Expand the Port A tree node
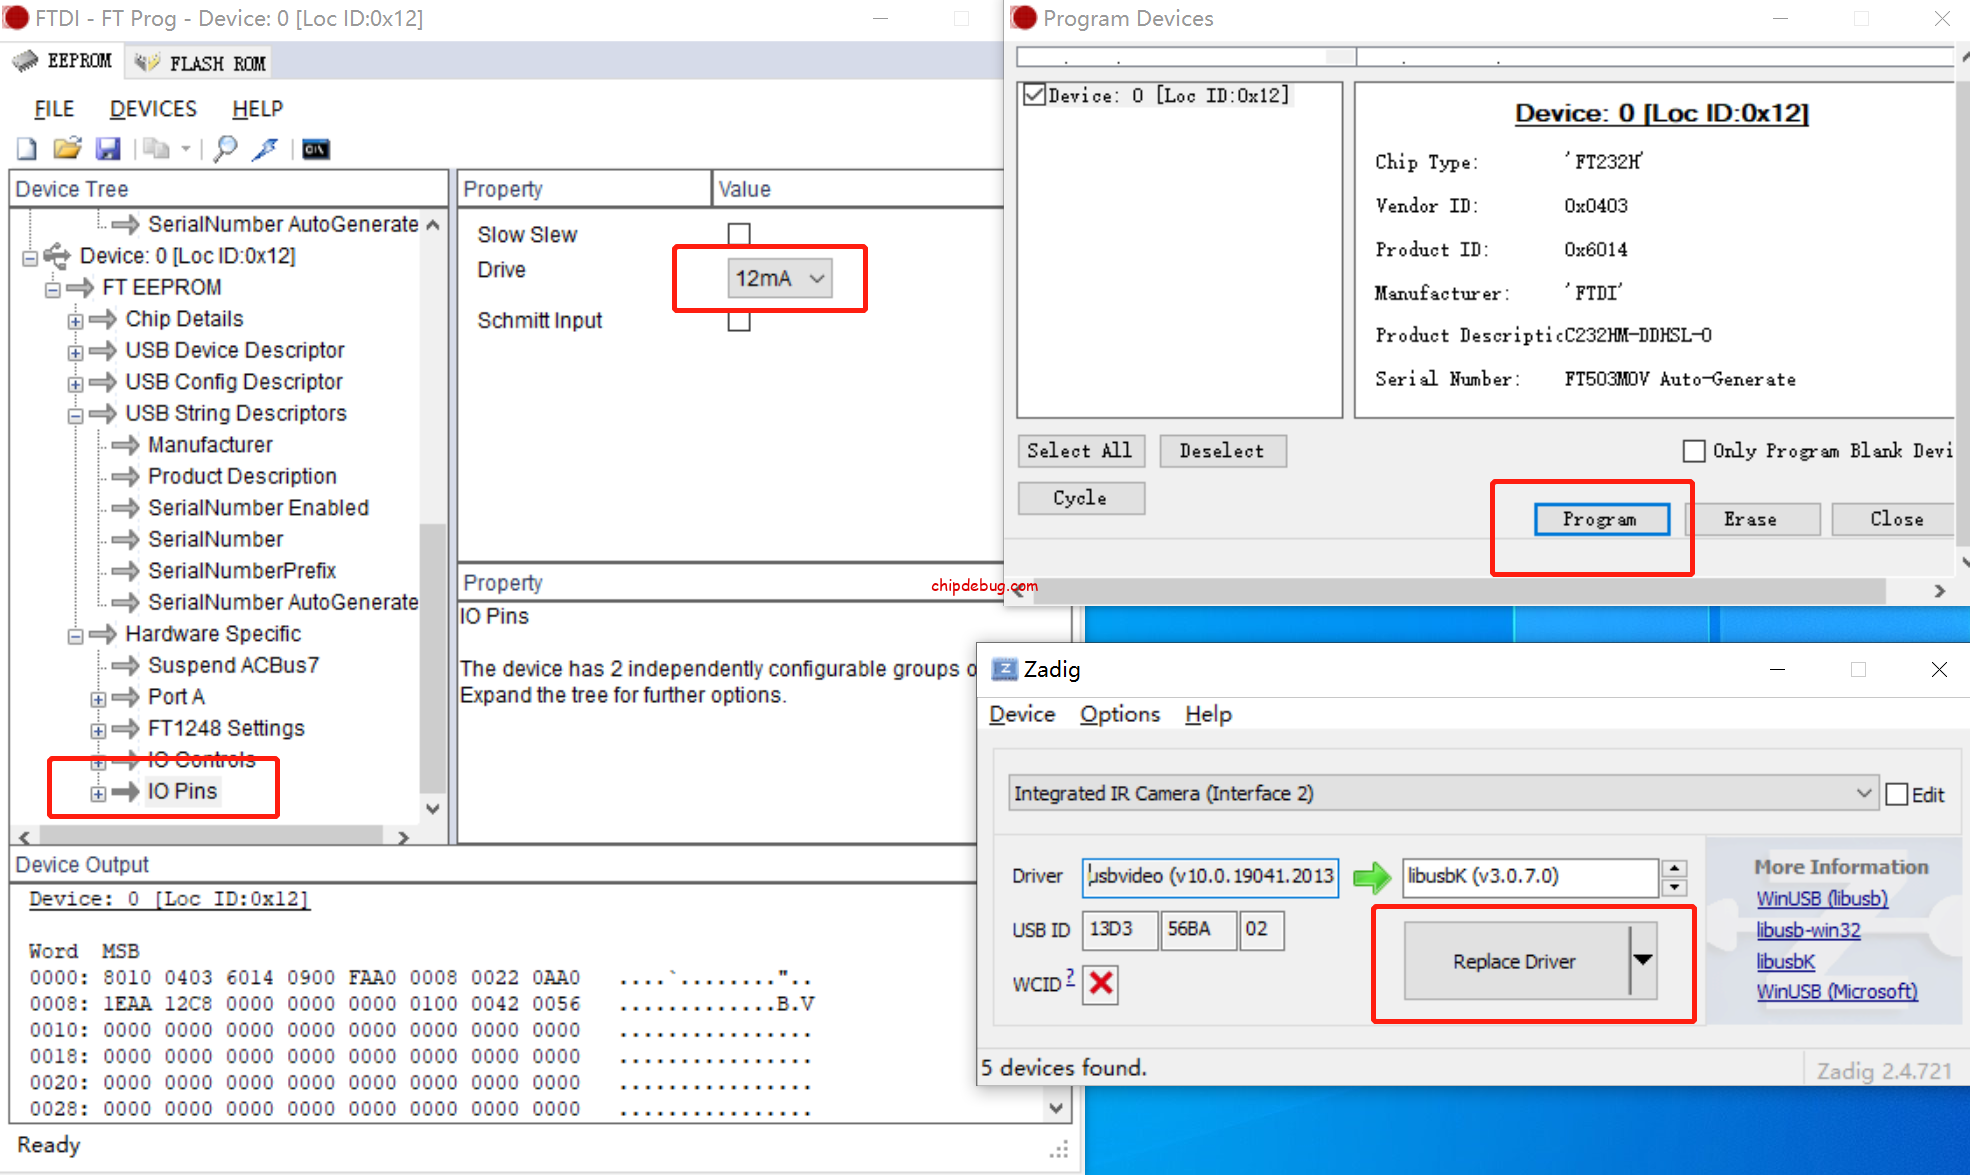1970x1175 pixels. tap(98, 698)
